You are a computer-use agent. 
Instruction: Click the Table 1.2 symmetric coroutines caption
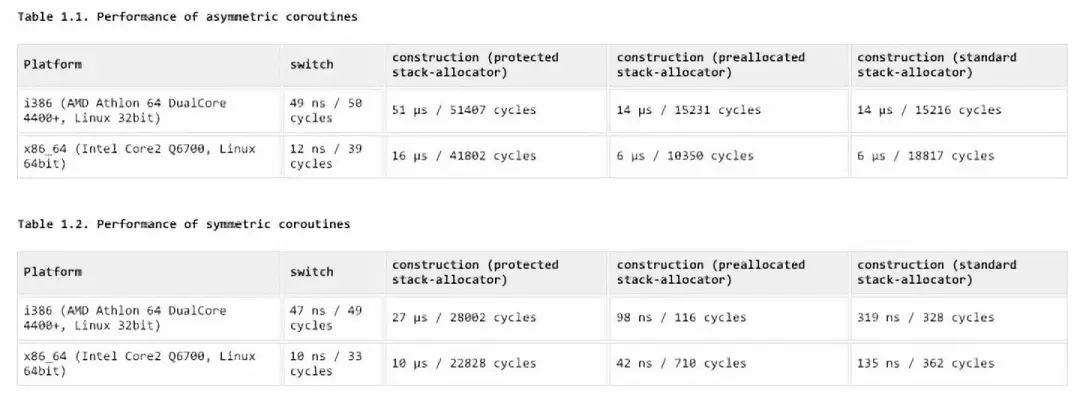click(x=183, y=224)
